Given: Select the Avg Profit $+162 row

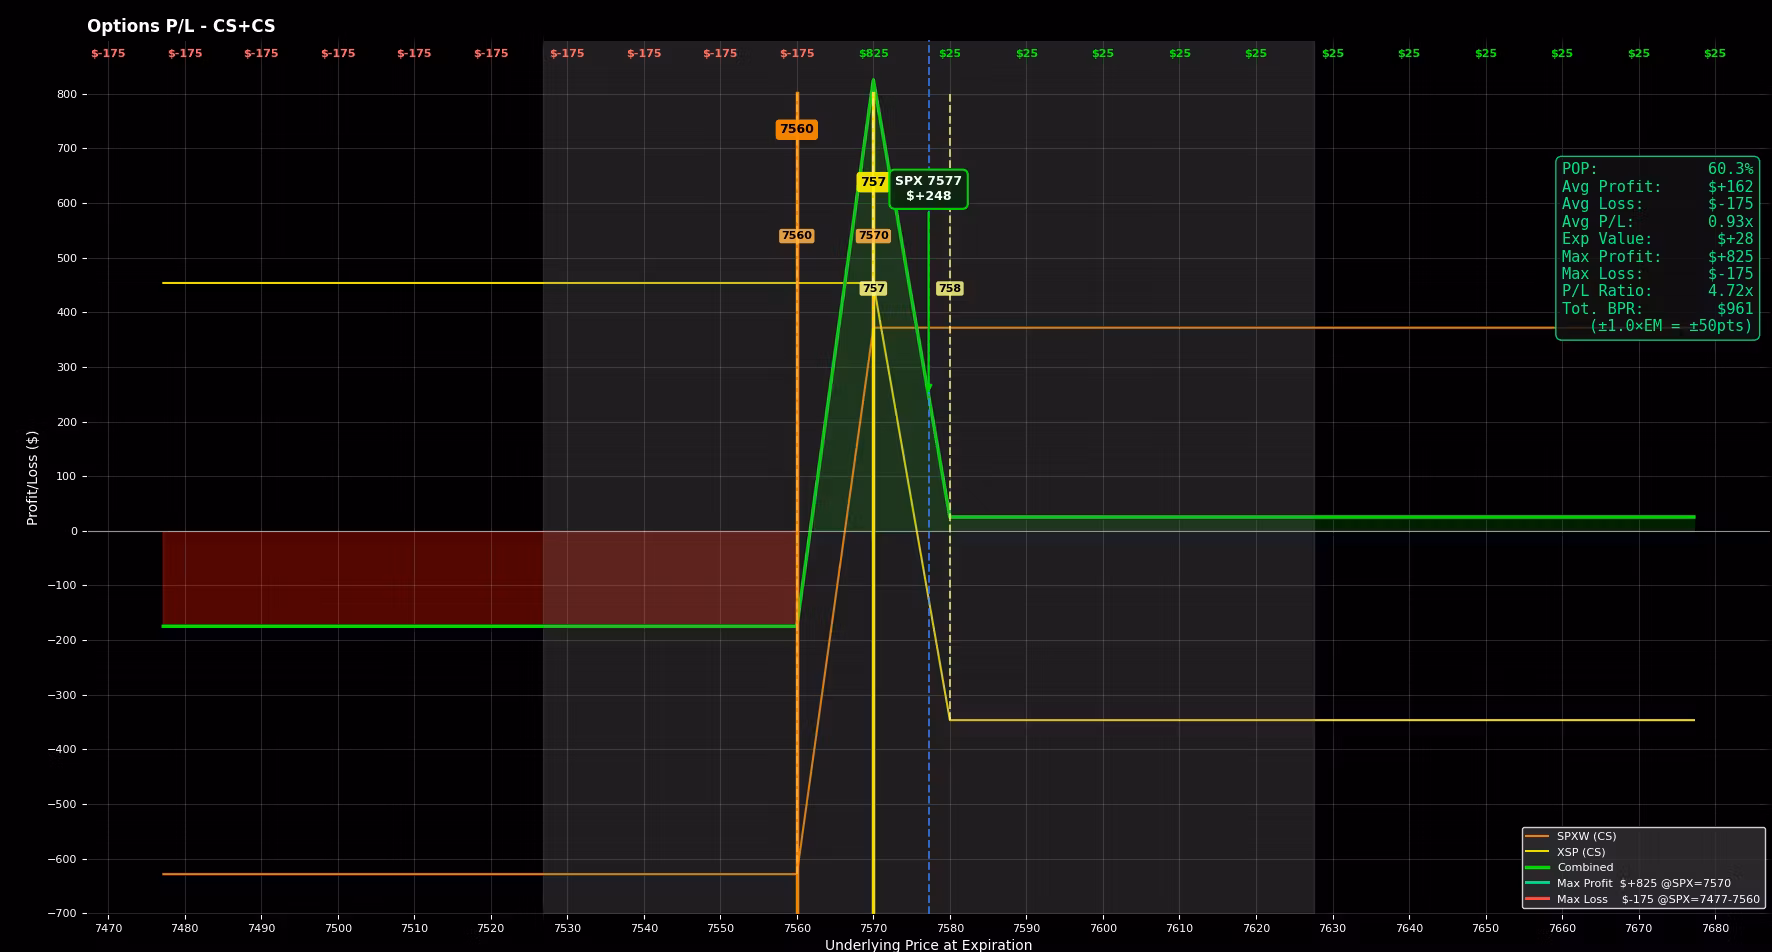Looking at the screenshot, I should coord(1657,187).
